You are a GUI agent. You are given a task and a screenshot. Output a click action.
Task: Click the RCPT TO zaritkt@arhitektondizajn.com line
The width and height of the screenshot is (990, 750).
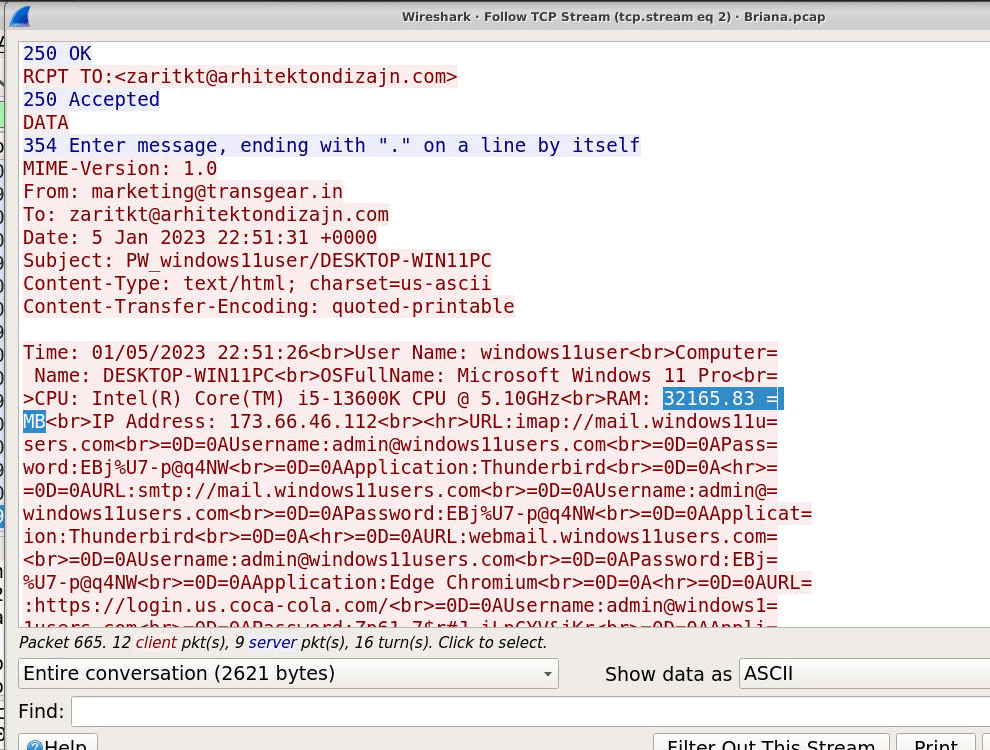(240, 76)
